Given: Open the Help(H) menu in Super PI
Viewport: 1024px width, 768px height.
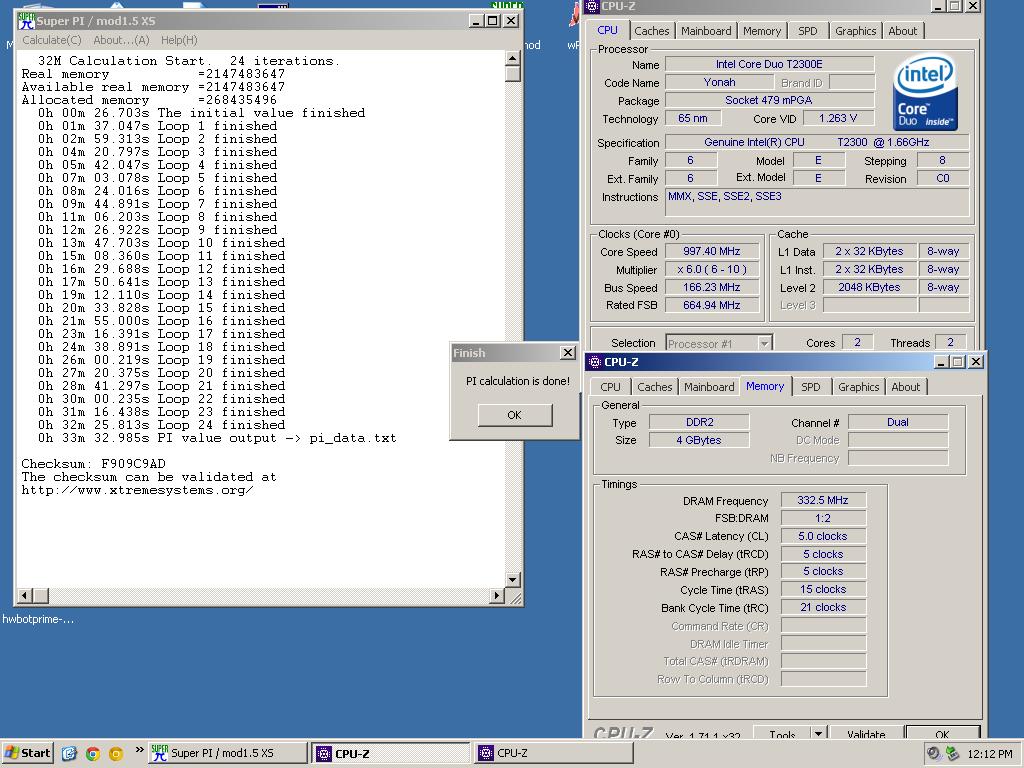Looking at the screenshot, I should [x=179, y=40].
